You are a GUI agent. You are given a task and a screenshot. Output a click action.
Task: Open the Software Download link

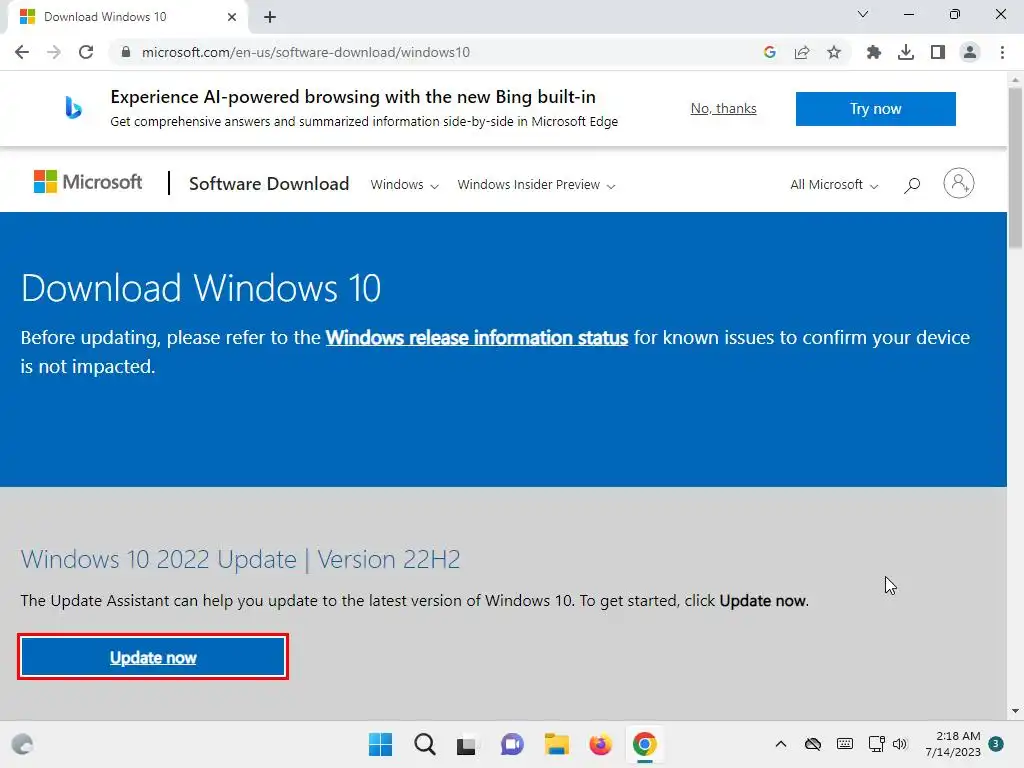click(x=269, y=184)
